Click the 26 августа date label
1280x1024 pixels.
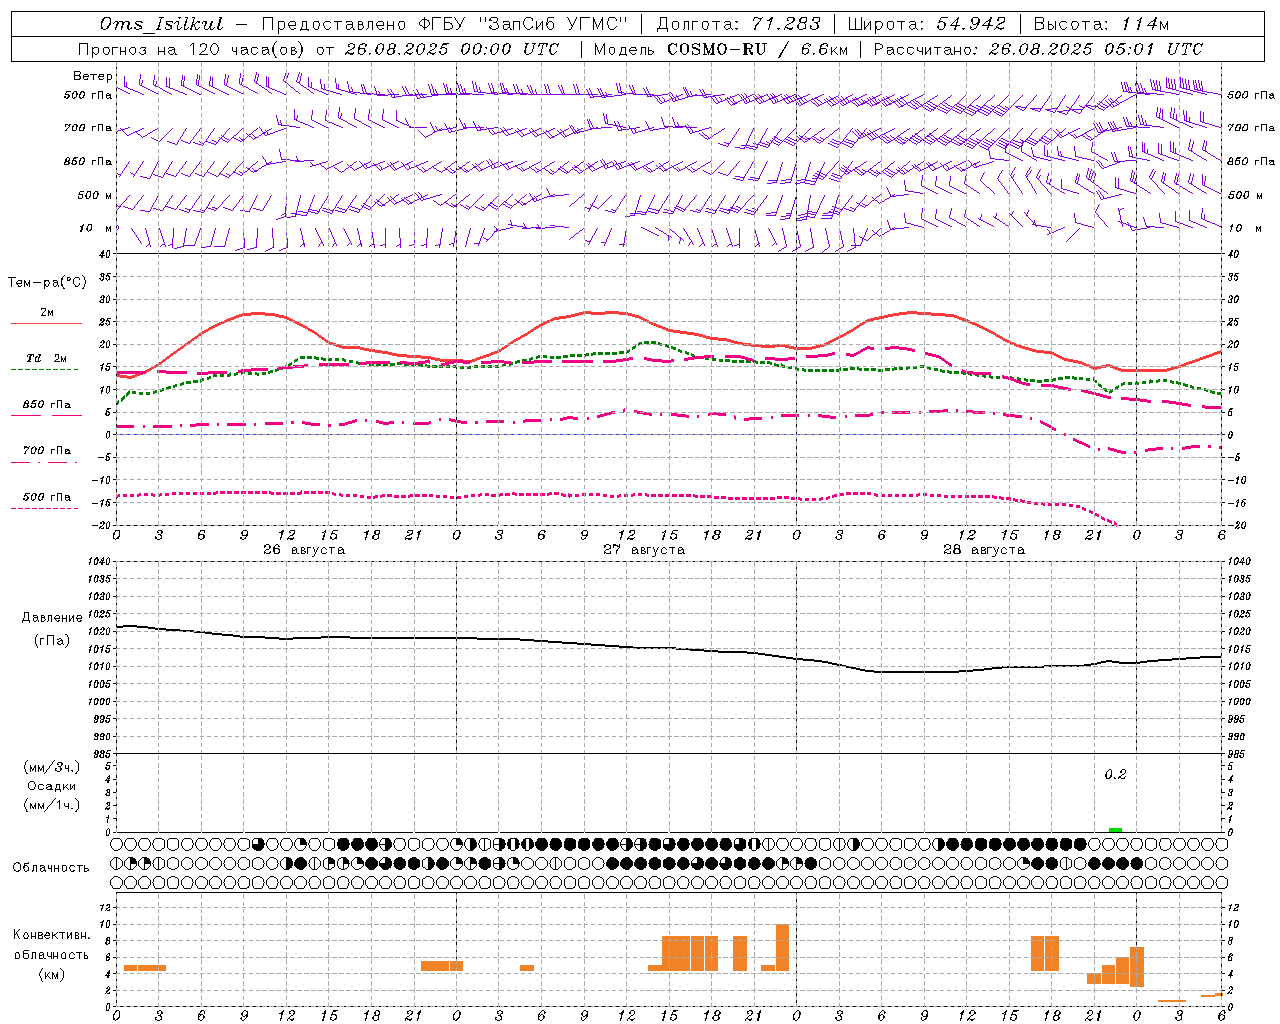point(304,550)
